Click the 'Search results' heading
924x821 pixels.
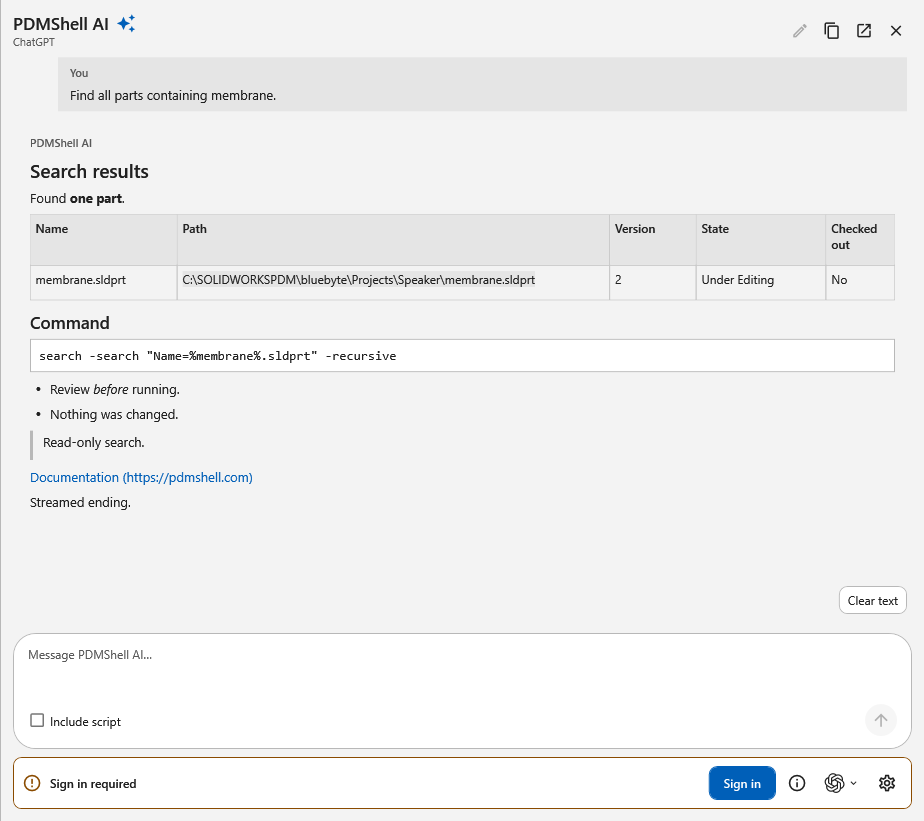[89, 172]
